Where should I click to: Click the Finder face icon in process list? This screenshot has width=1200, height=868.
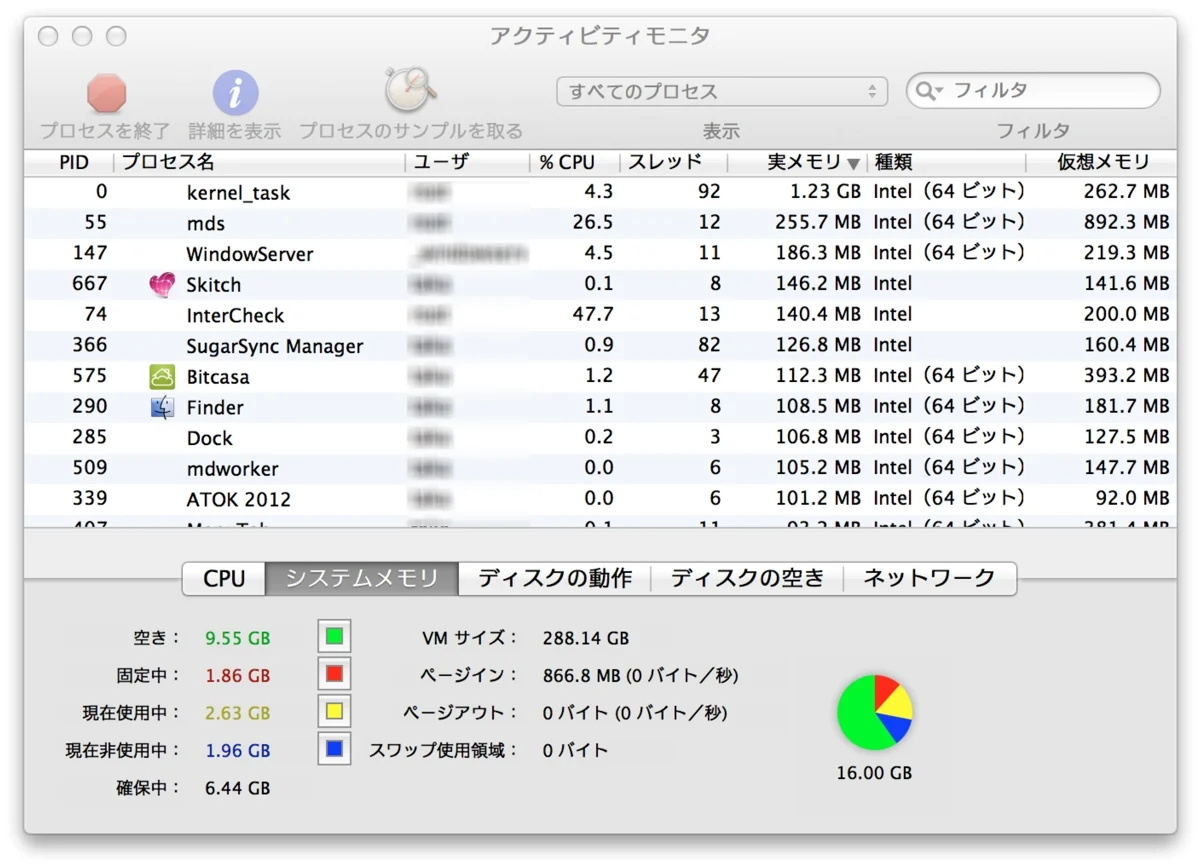point(162,407)
